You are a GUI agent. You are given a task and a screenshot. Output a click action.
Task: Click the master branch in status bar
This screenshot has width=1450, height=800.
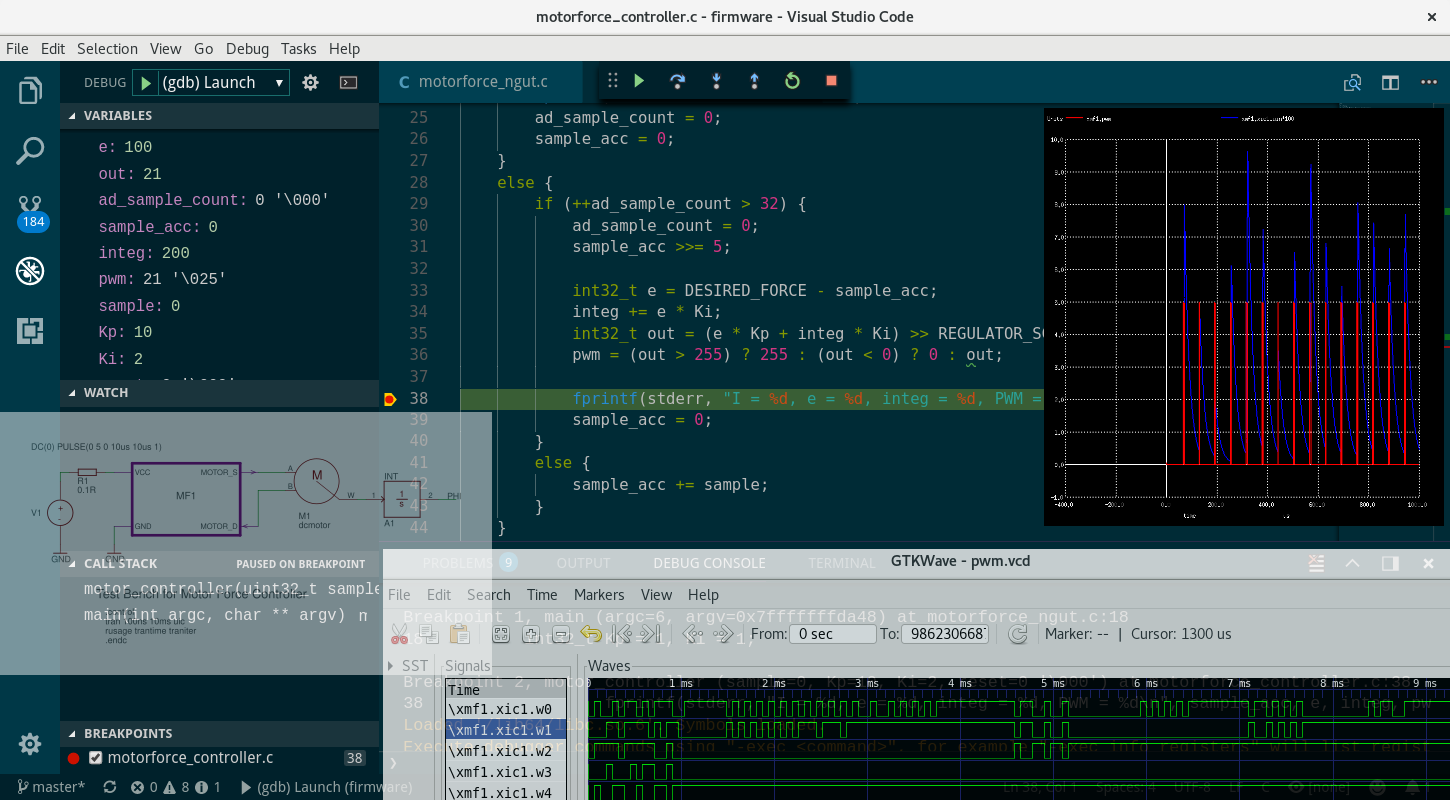coord(52,787)
